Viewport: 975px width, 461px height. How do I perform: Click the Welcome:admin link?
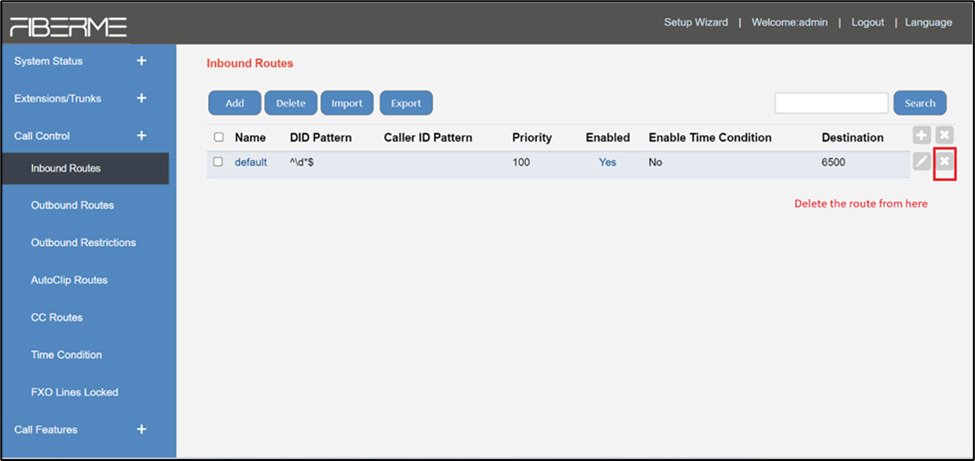coord(790,22)
